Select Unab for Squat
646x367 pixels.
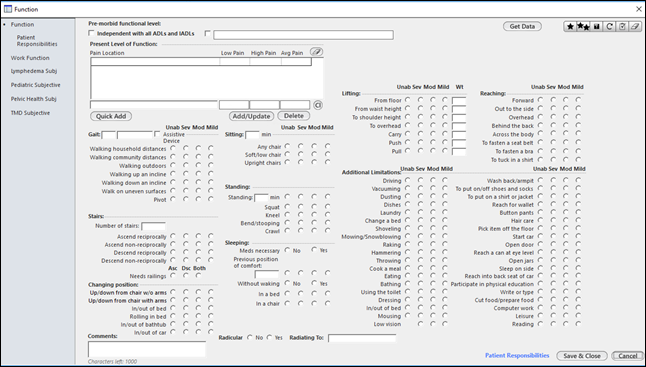coord(287,206)
